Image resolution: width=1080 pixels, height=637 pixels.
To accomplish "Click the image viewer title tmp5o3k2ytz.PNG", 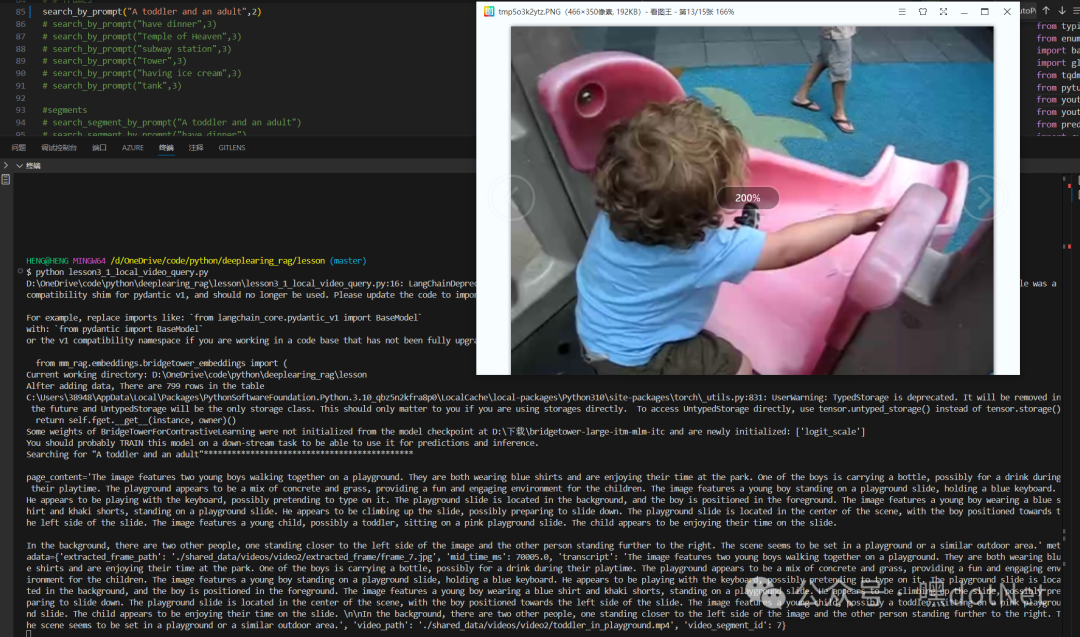I will tap(529, 12).
